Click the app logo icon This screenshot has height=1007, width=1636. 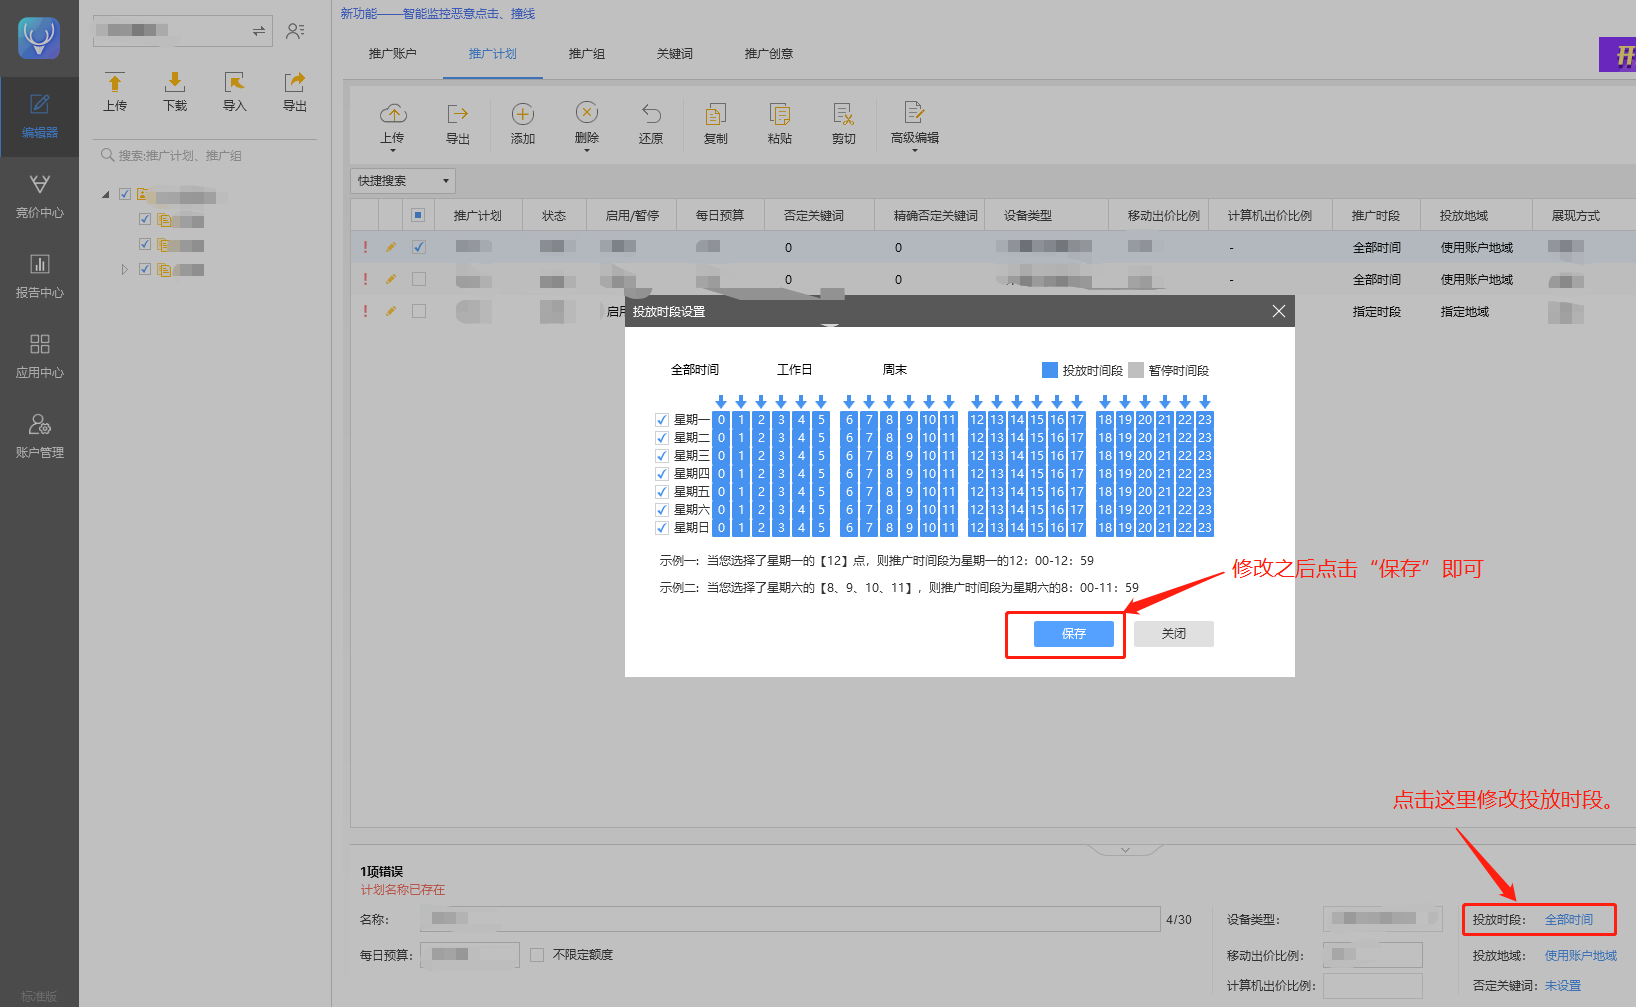[x=39, y=38]
